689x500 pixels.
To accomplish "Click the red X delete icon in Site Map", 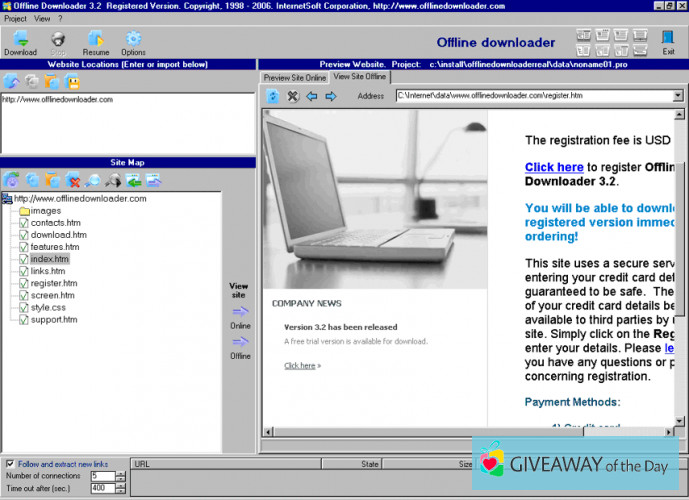I will tap(73, 181).
